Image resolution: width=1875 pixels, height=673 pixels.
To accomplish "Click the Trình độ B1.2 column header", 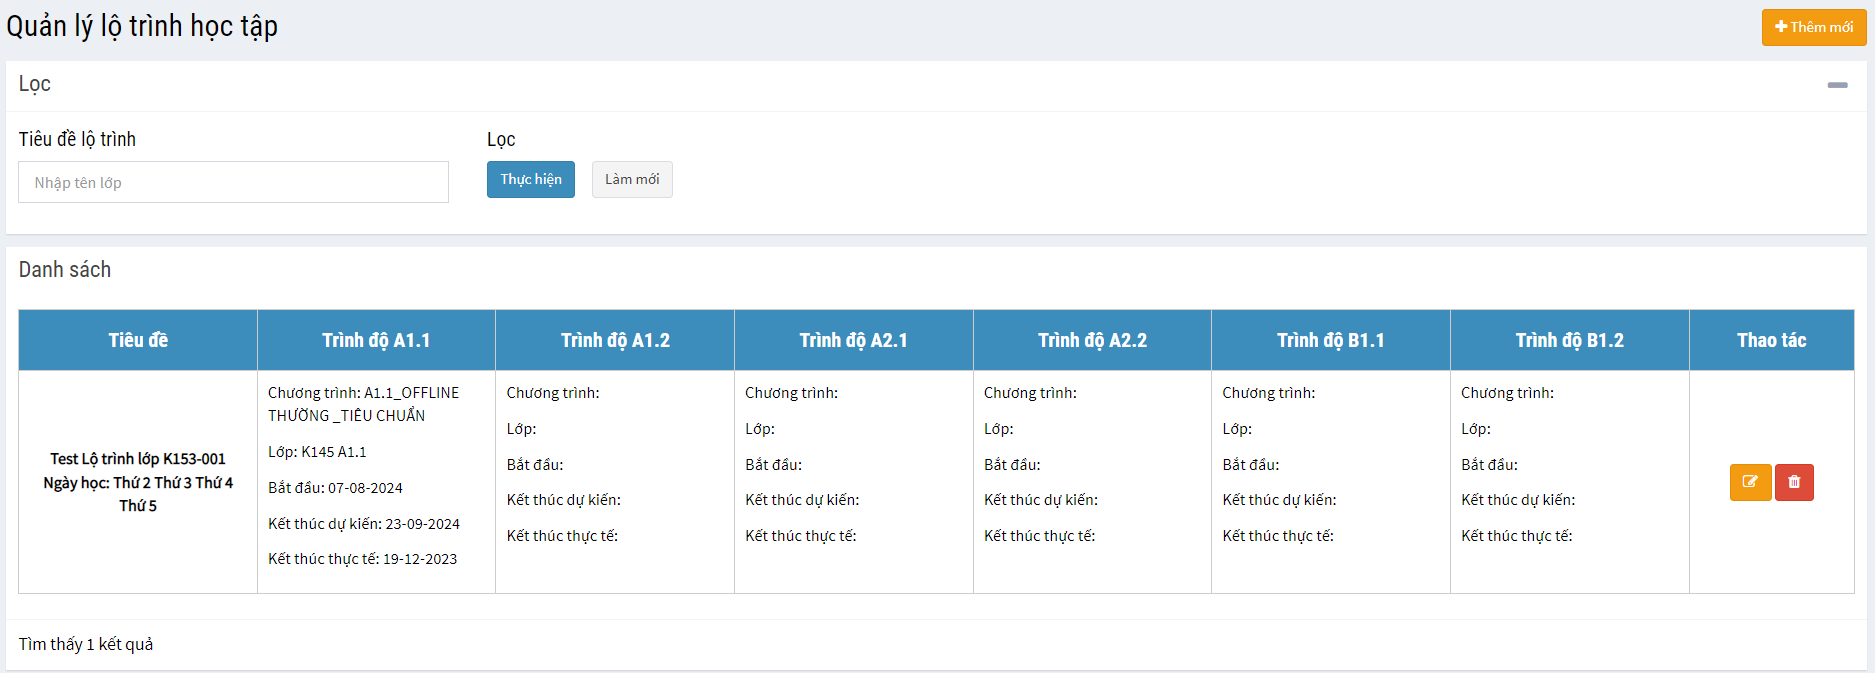I will click(1569, 340).
